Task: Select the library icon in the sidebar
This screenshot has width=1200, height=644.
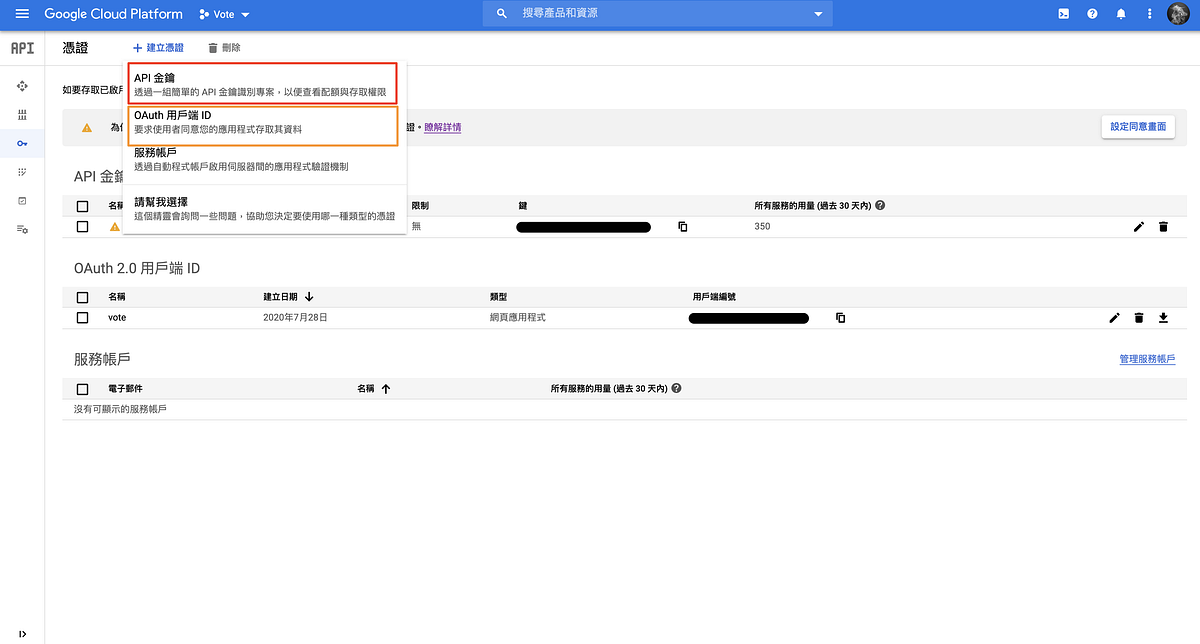Action: (x=22, y=115)
